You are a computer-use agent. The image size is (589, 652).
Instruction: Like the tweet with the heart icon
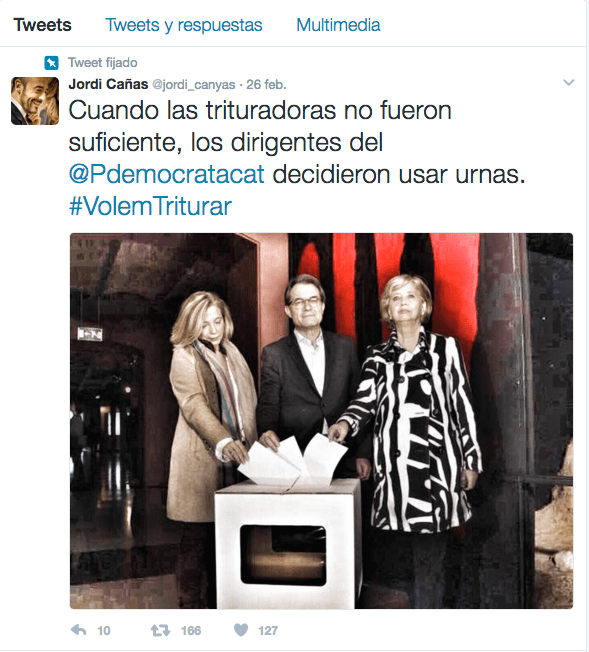pos(241,630)
